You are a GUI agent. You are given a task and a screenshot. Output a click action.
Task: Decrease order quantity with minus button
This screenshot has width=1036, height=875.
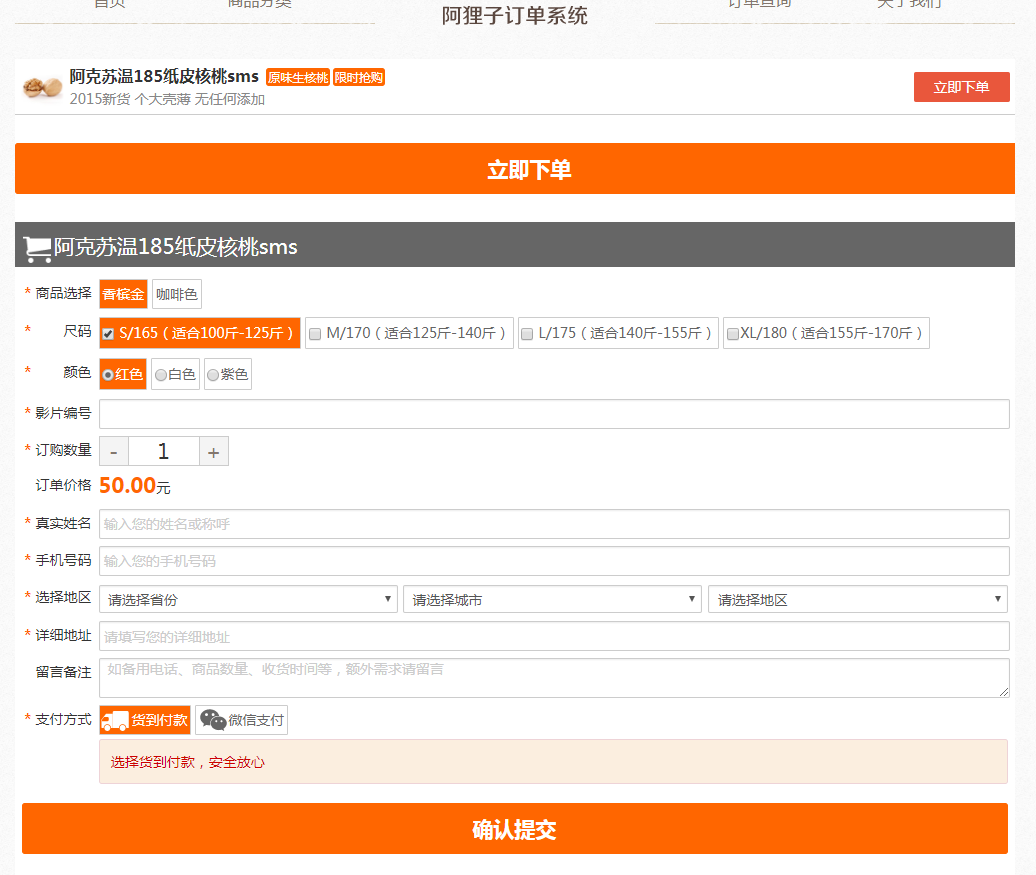point(114,452)
